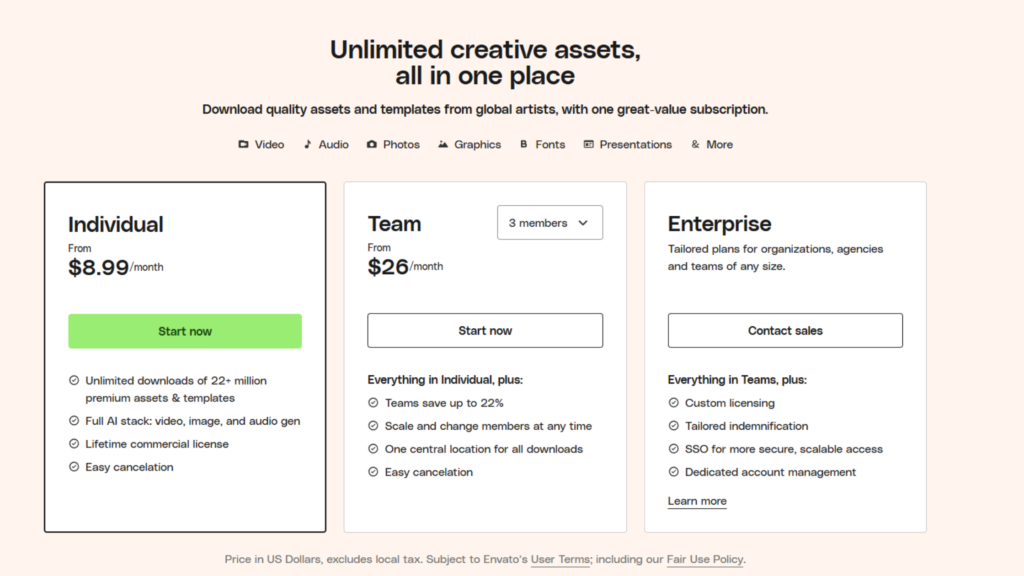Click Start now under Team plan
The height and width of the screenshot is (576, 1024).
[x=485, y=330]
